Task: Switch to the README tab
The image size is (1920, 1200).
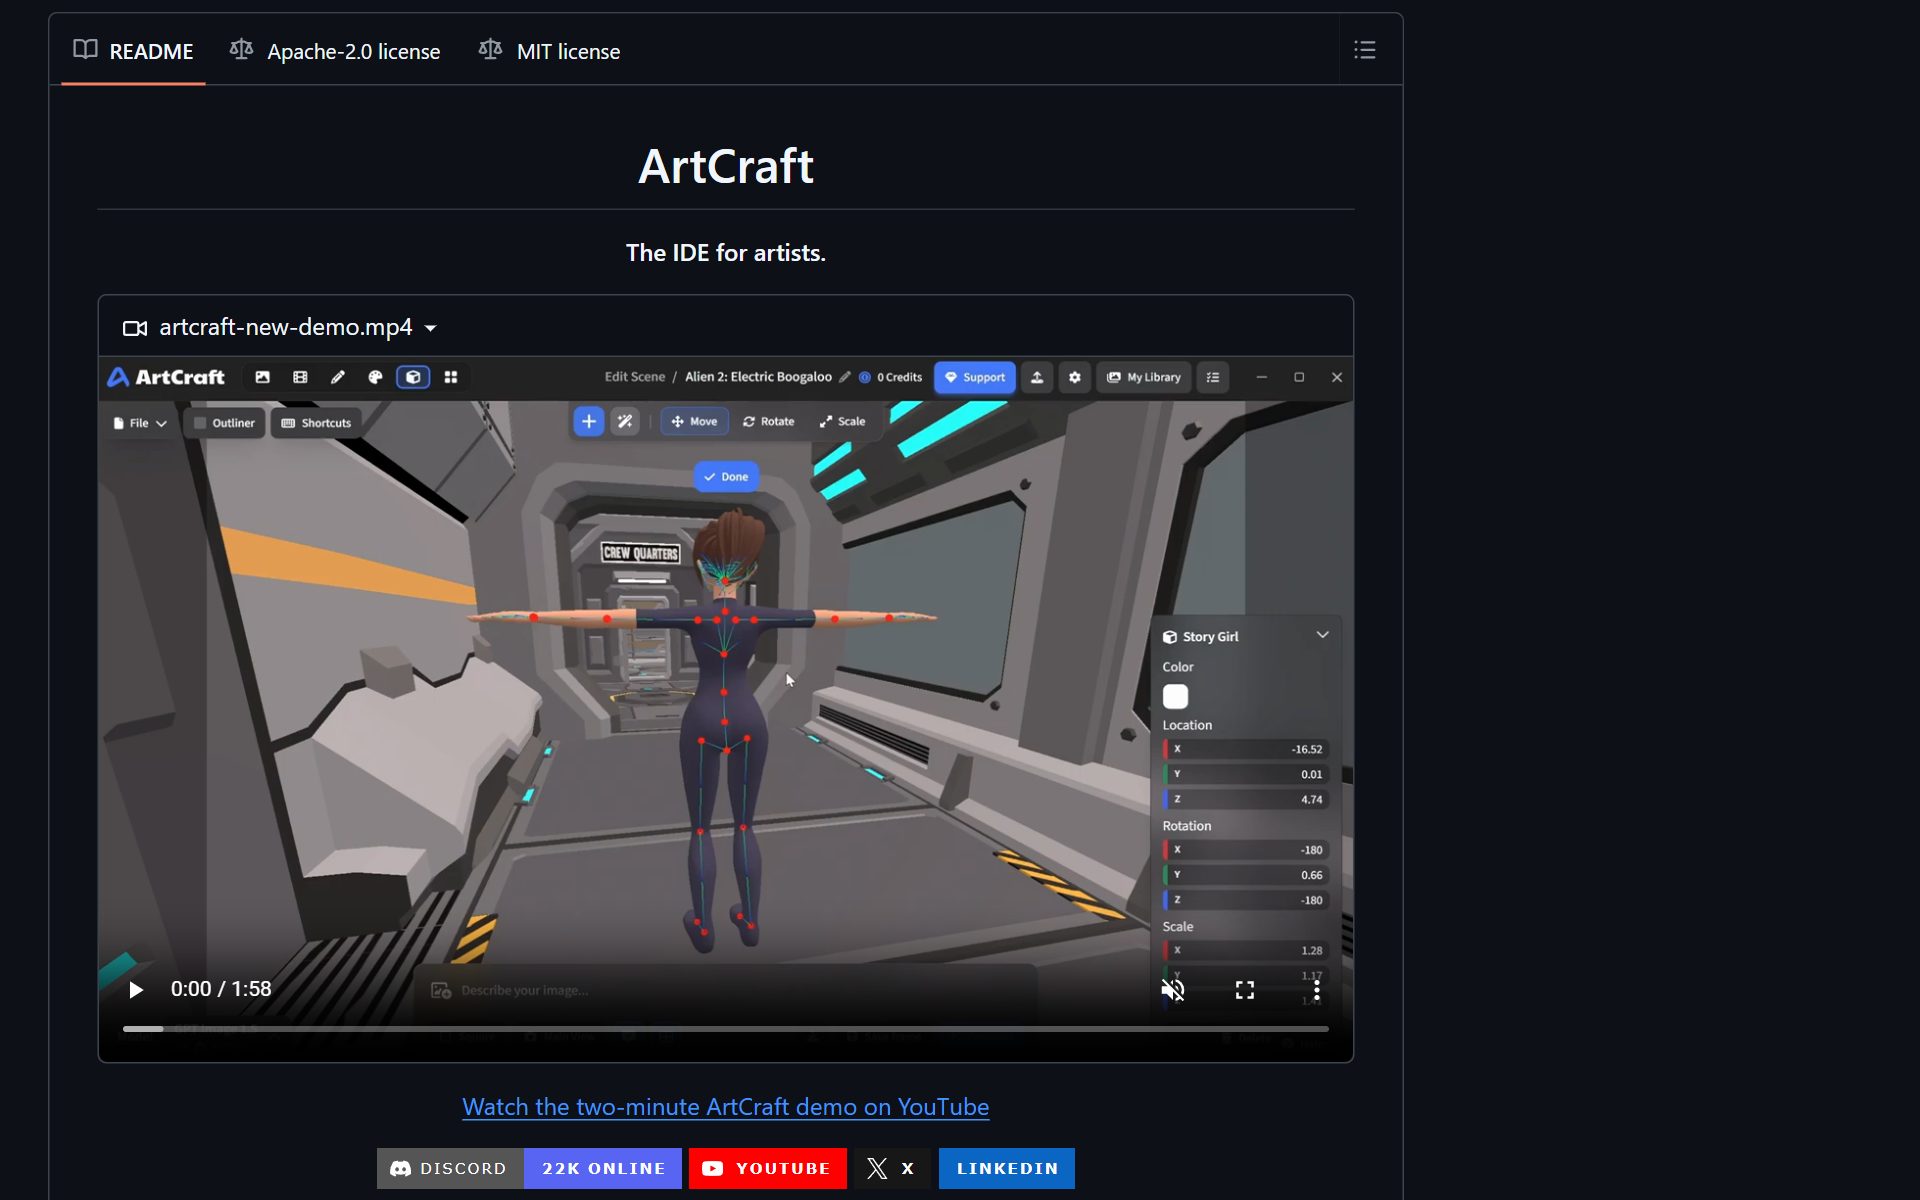Action: 133,51
